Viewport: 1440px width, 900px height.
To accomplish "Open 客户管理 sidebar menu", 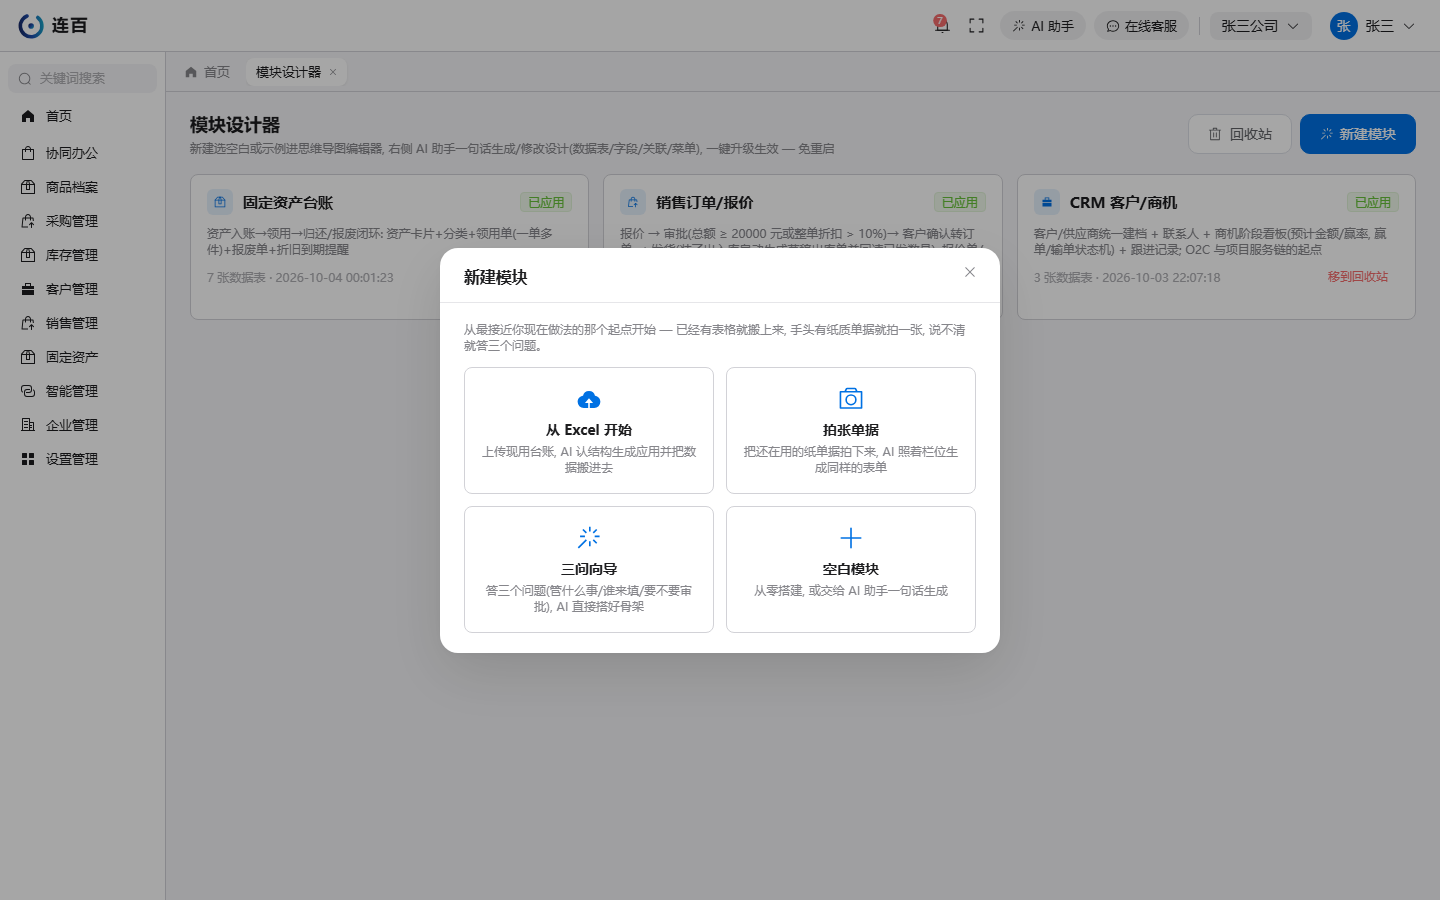I will (83, 289).
